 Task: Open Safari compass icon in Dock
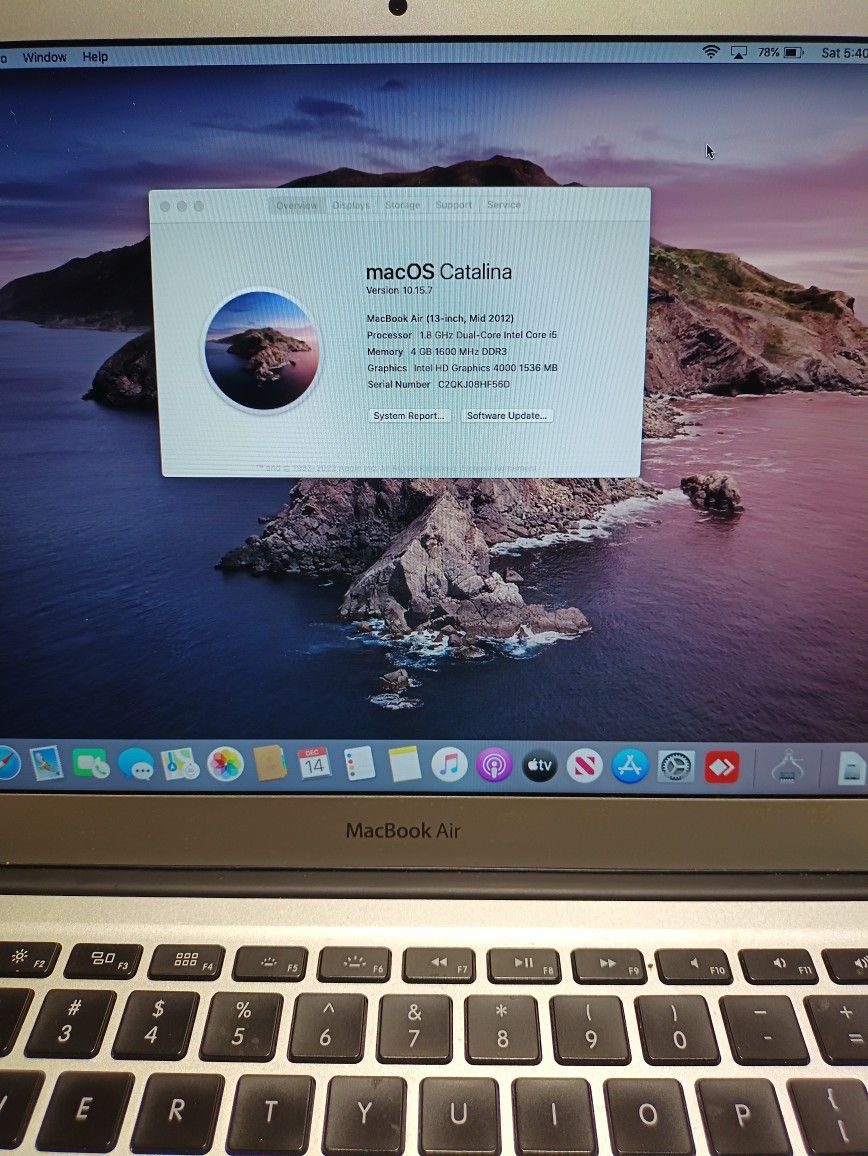[x=7, y=763]
